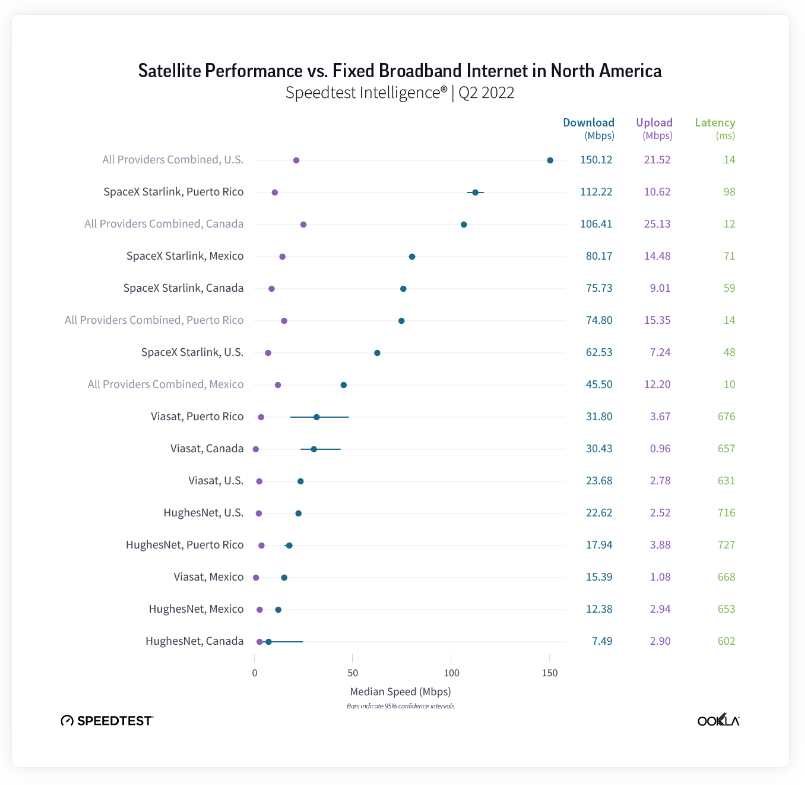Click the Viasat, Puerto Rico download data point
This screenshot has width=805, height=785.
click(x=317, y=417)
